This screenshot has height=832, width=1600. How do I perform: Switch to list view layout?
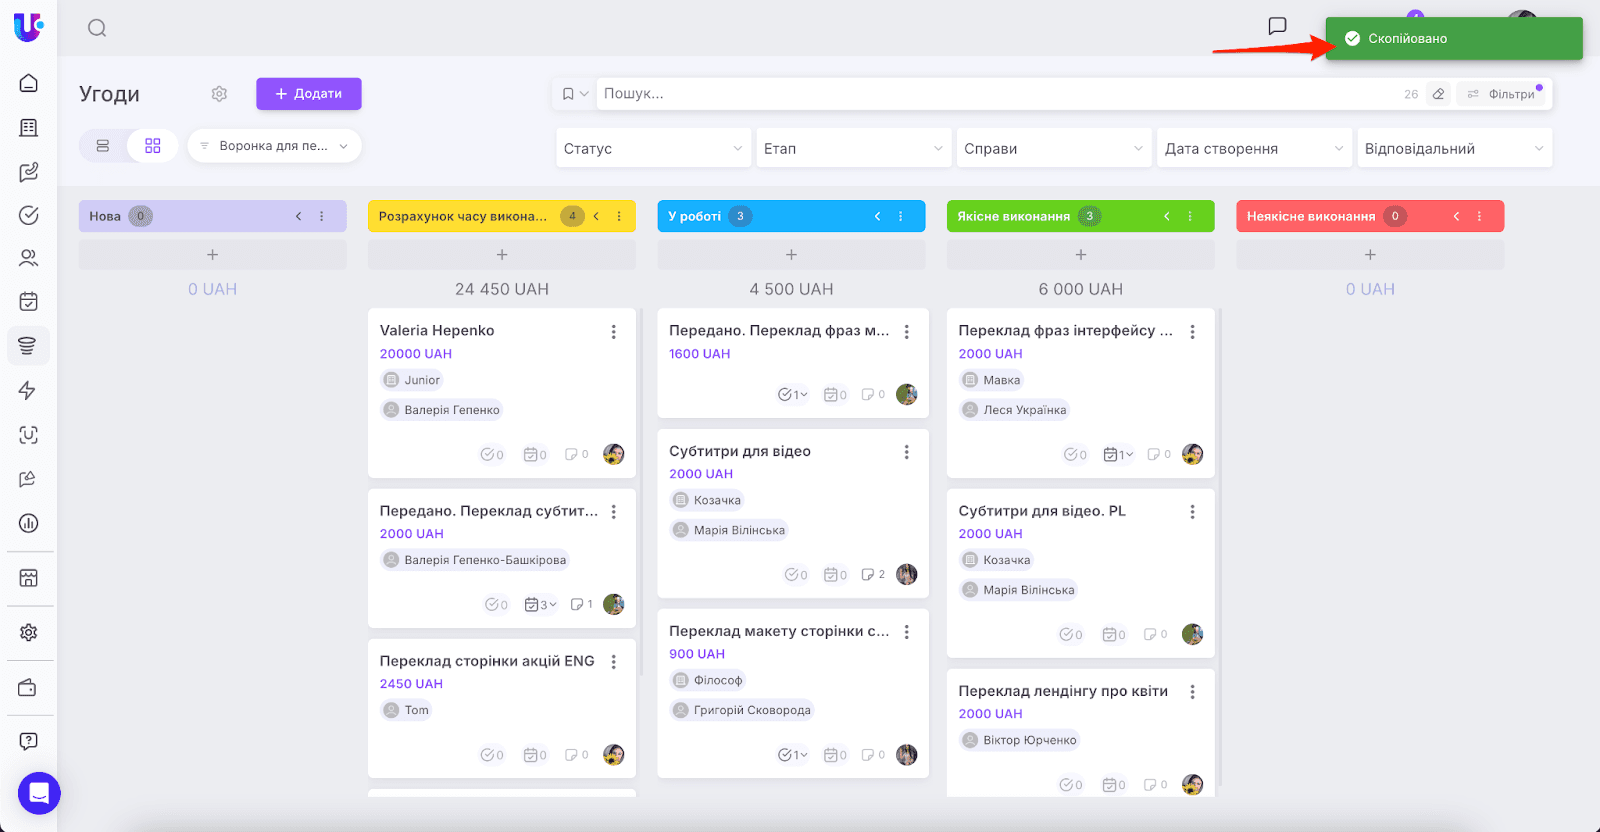pyautogui.click(x=103, y=146)
